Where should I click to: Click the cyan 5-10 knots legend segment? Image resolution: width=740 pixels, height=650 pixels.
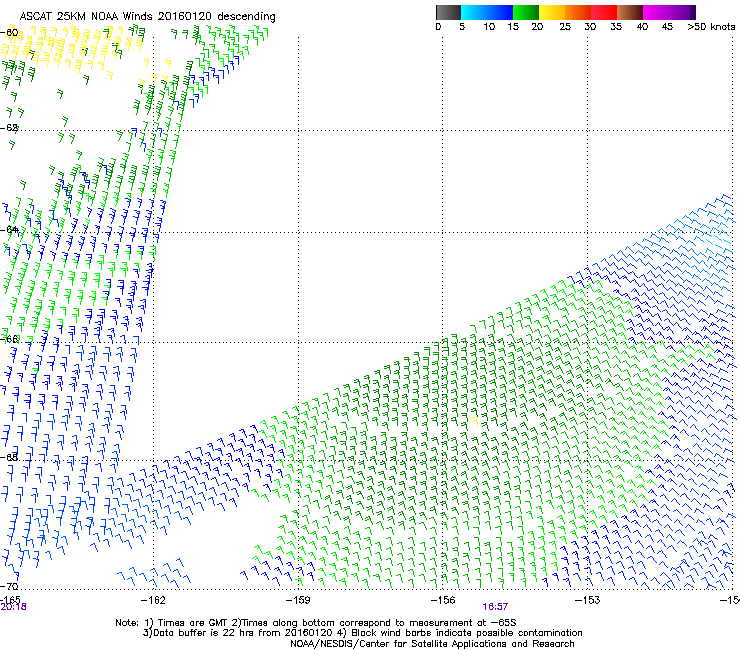coord(473,12)
